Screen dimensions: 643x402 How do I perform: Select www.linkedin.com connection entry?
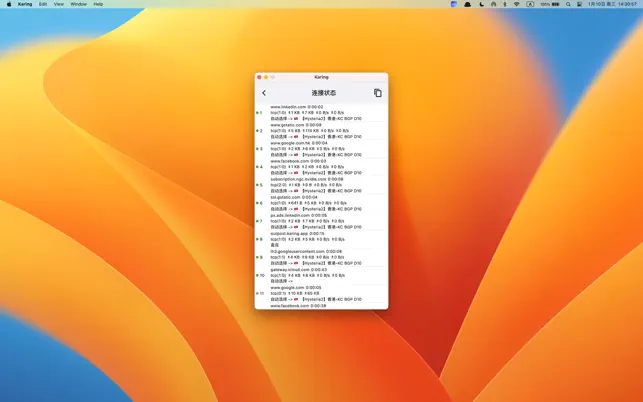pos(321,113)
